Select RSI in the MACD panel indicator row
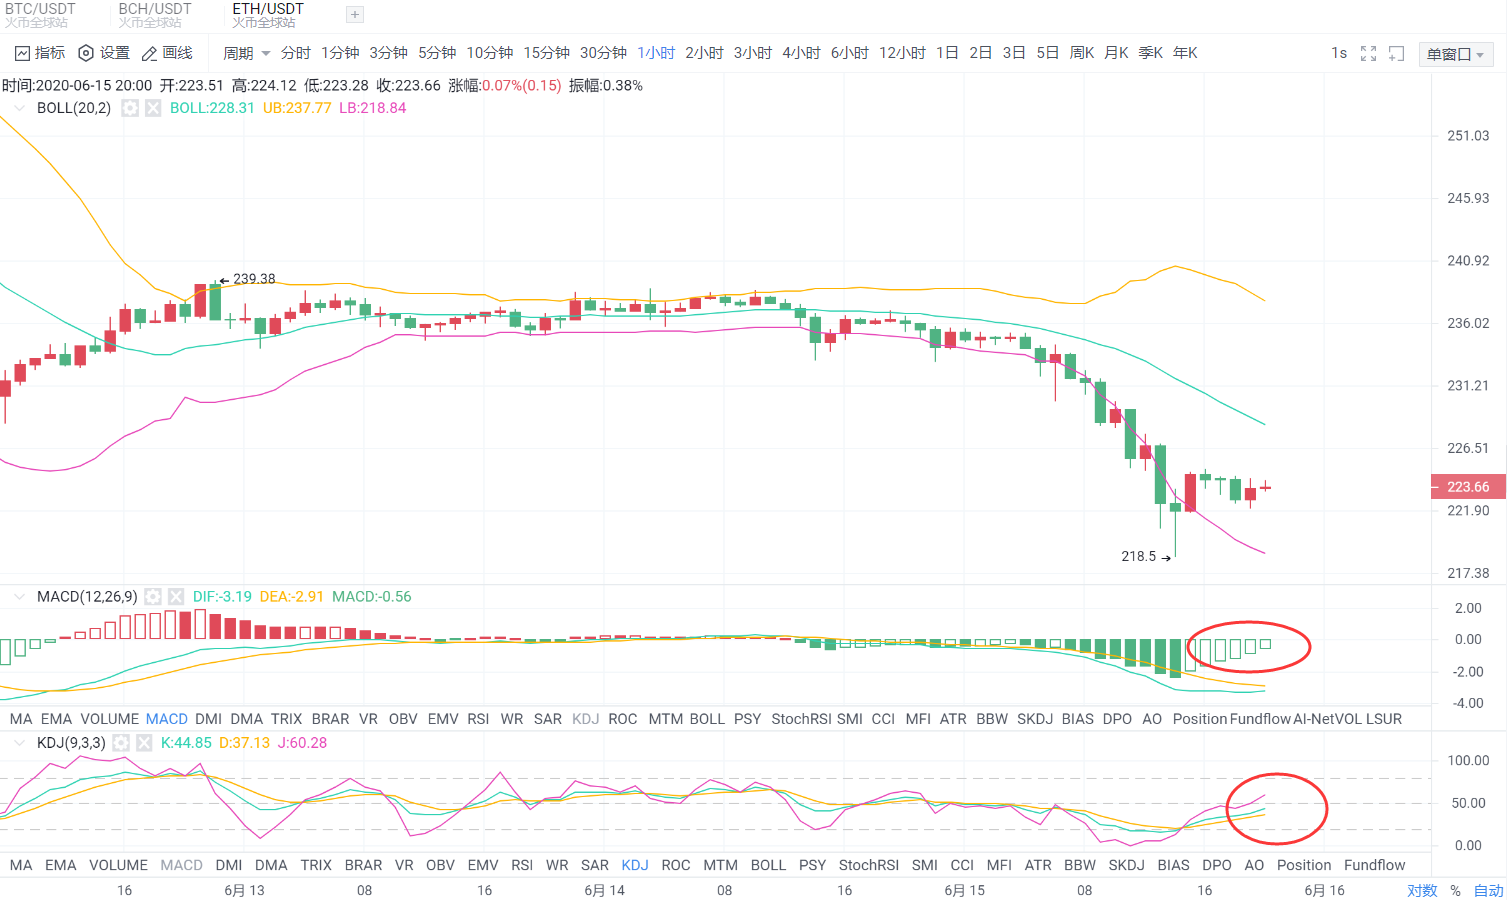This screenshot has height=900, width=1507. 478,719
